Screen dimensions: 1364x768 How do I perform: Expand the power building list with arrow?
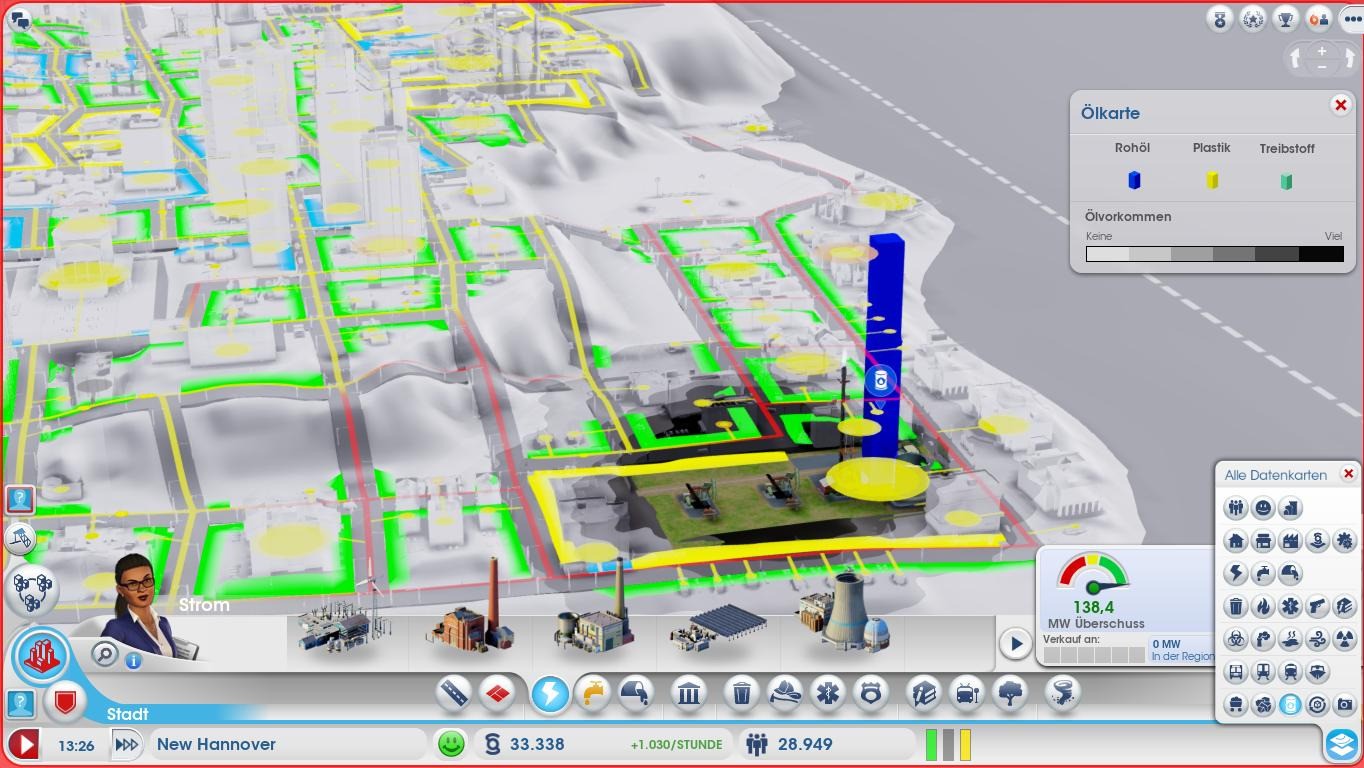pyautogui.click(x=1015, y=644)
